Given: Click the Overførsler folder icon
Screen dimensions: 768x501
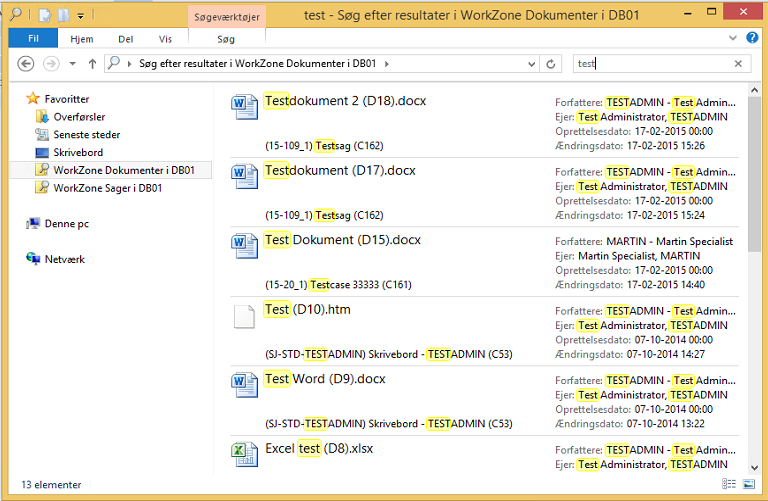Looking at the screenshot, I should (x=42, y=117).
